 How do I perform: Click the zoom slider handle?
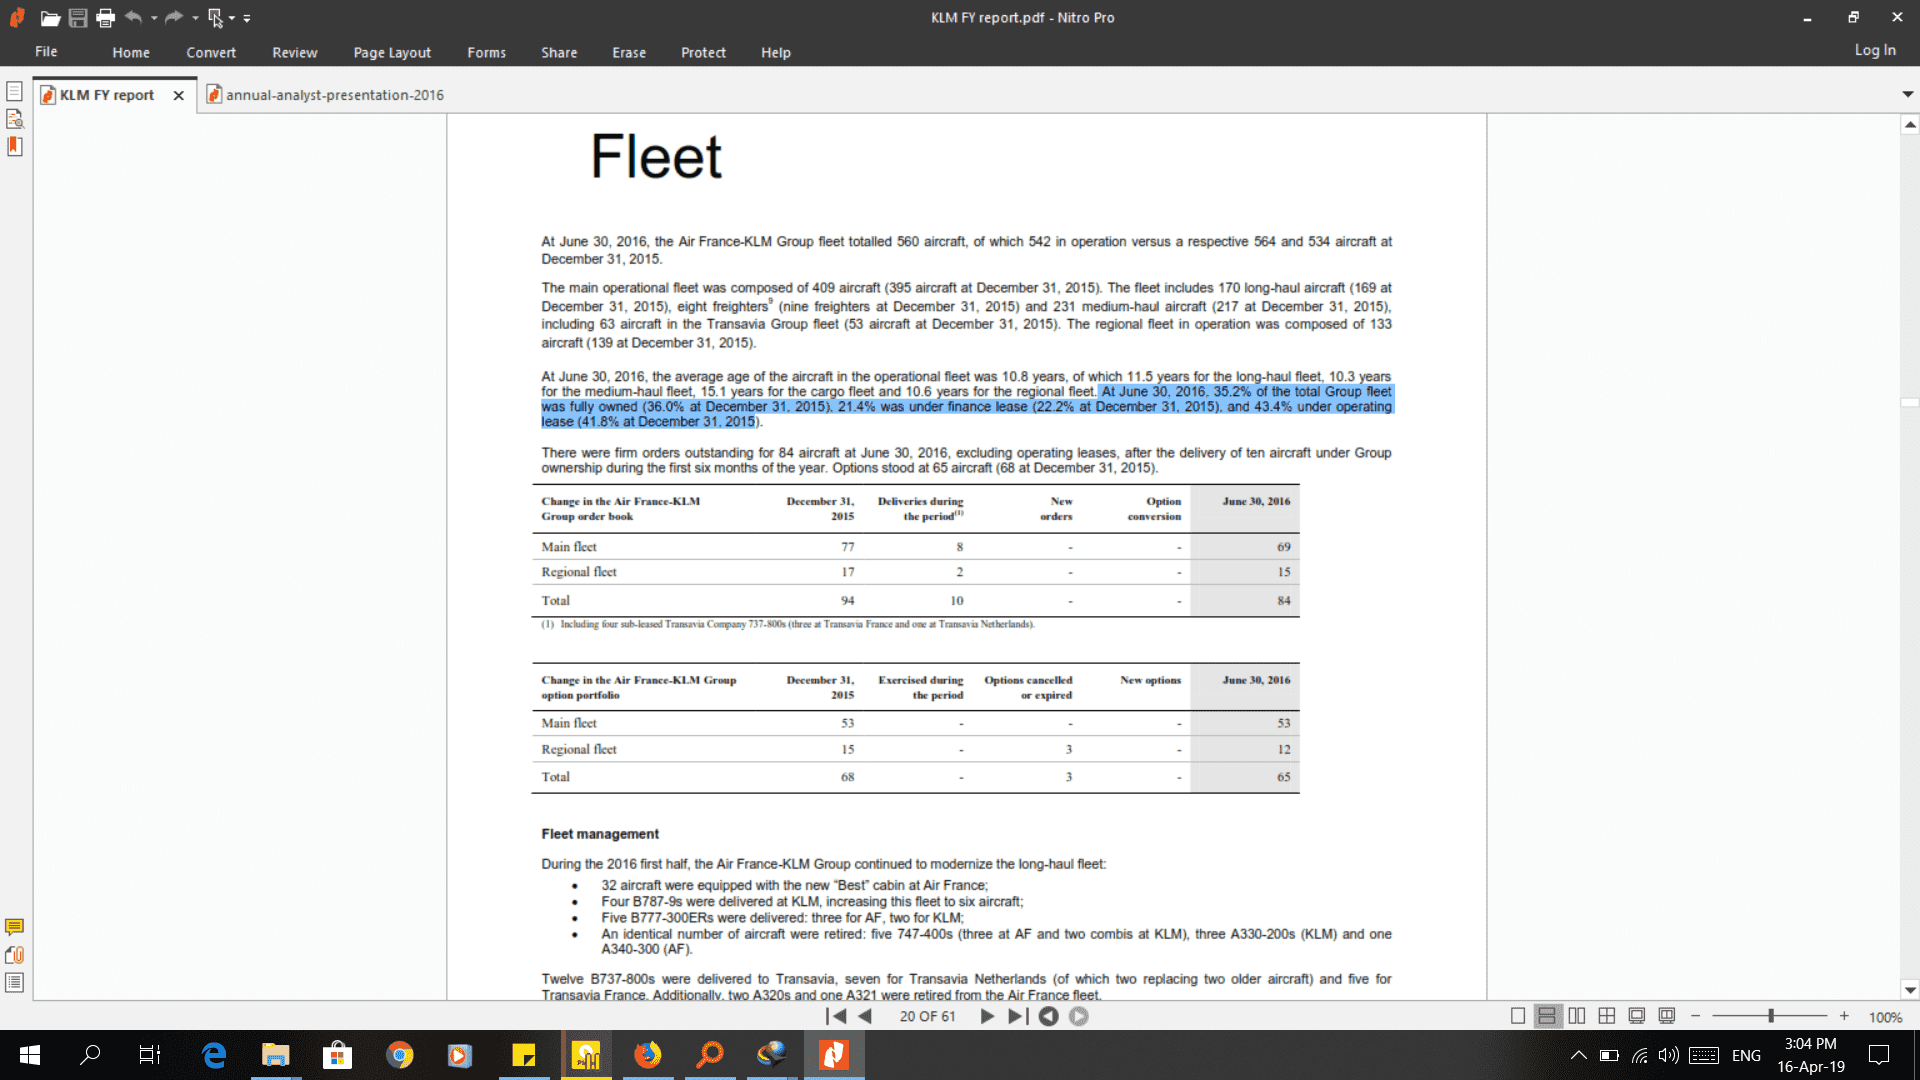click(1771, 1016)
